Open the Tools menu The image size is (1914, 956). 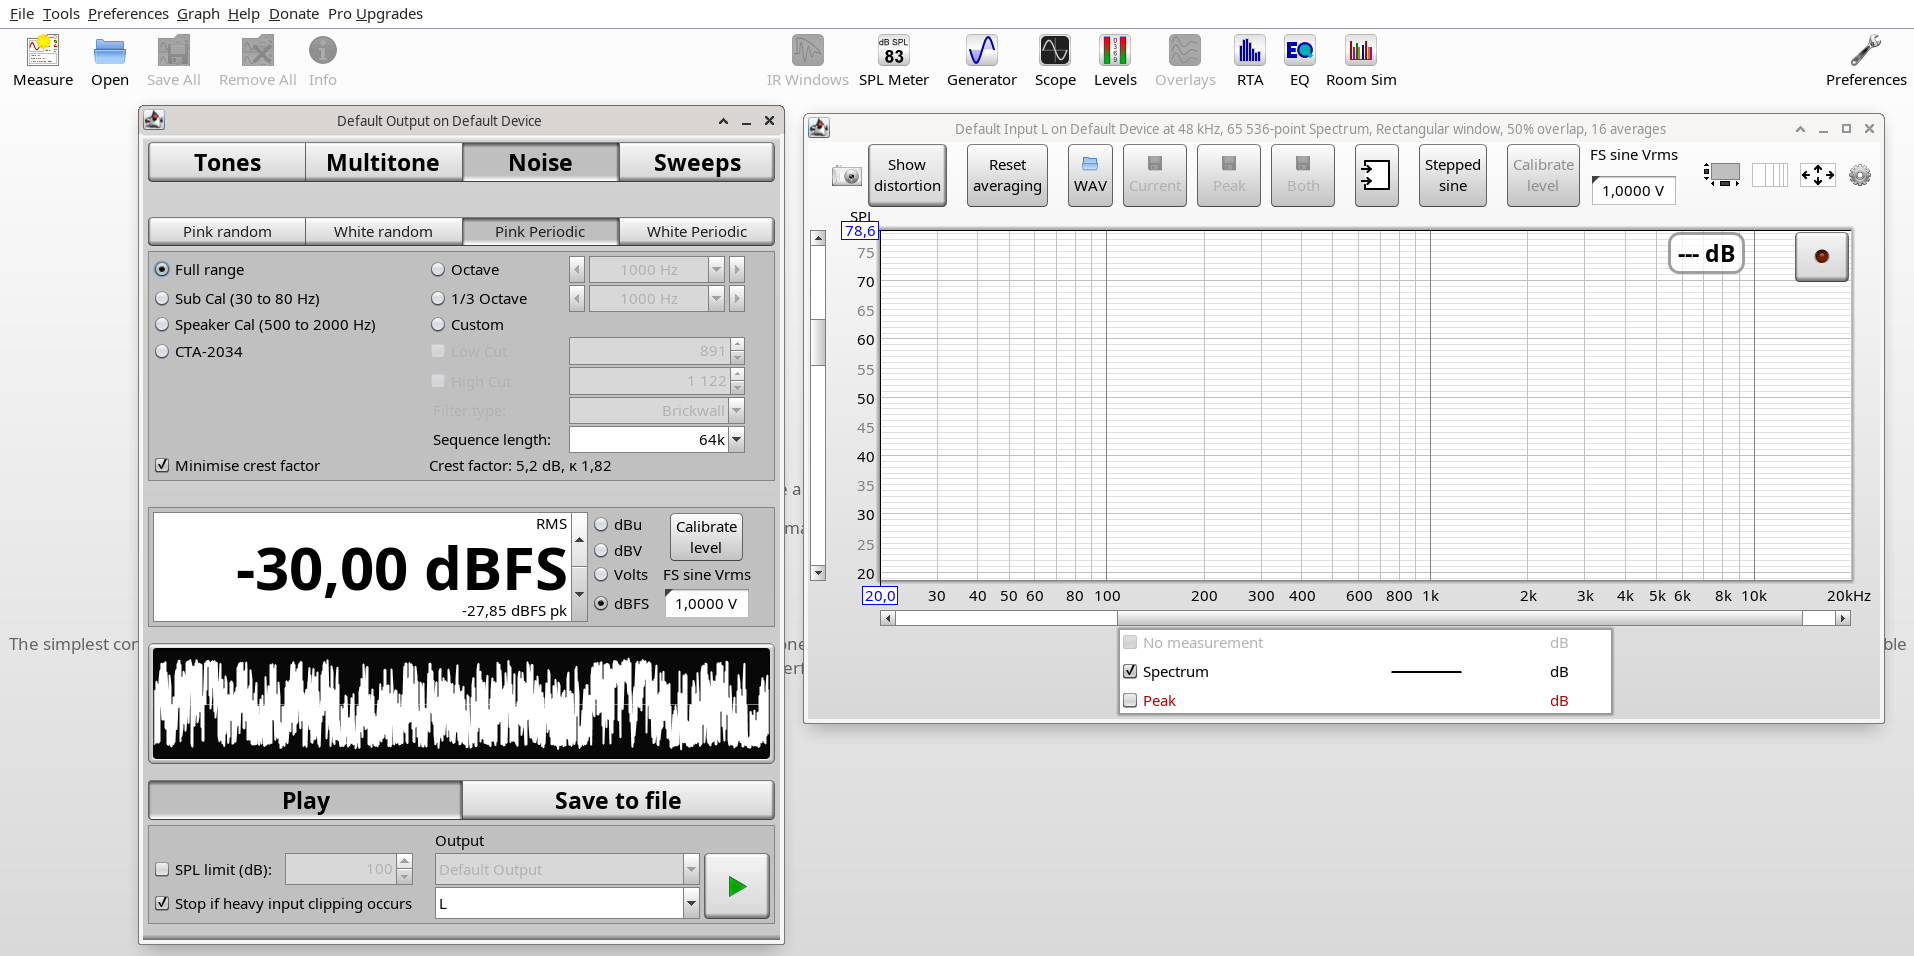click(61, 14)
